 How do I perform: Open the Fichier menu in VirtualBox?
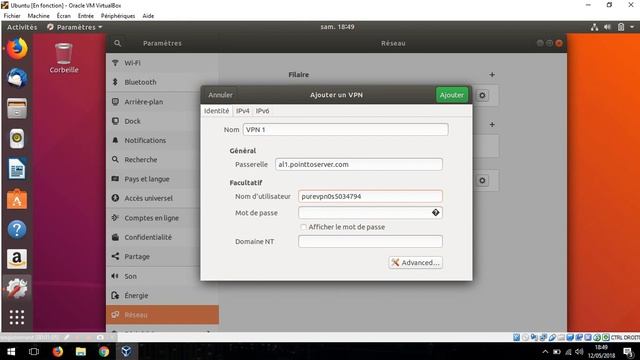[12, 16]
